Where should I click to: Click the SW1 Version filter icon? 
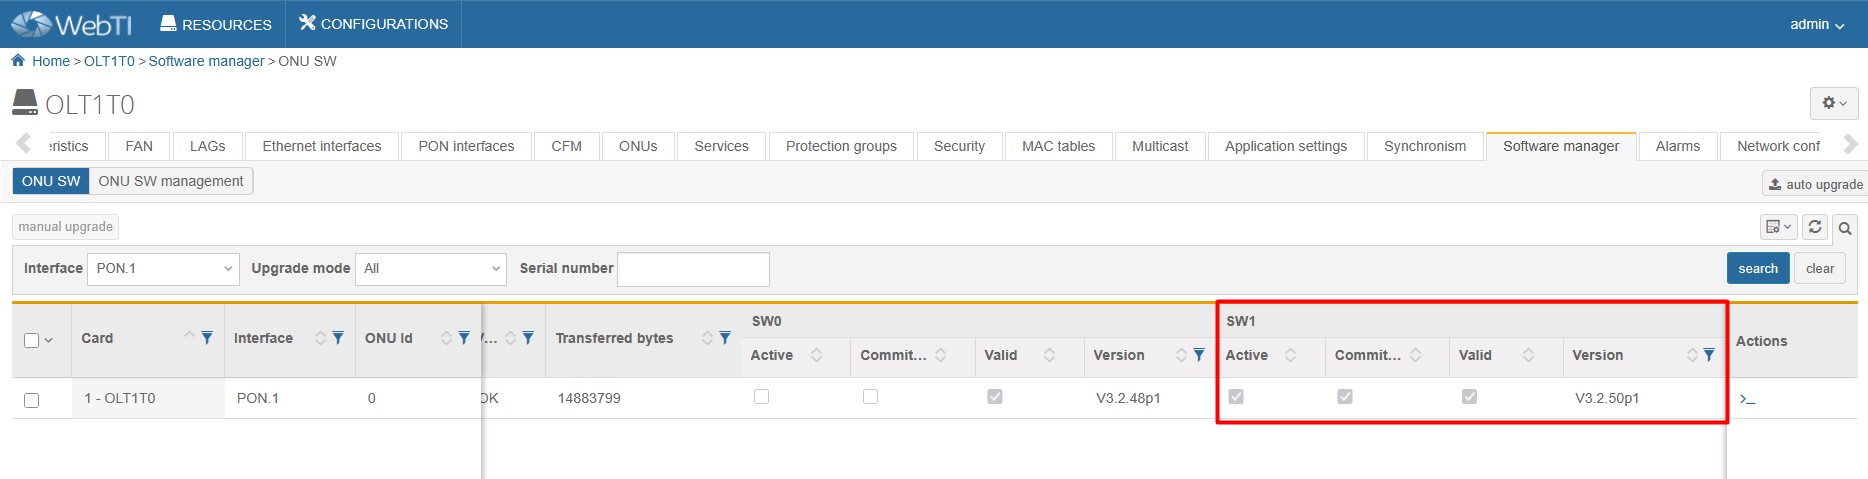[1709, 355]
